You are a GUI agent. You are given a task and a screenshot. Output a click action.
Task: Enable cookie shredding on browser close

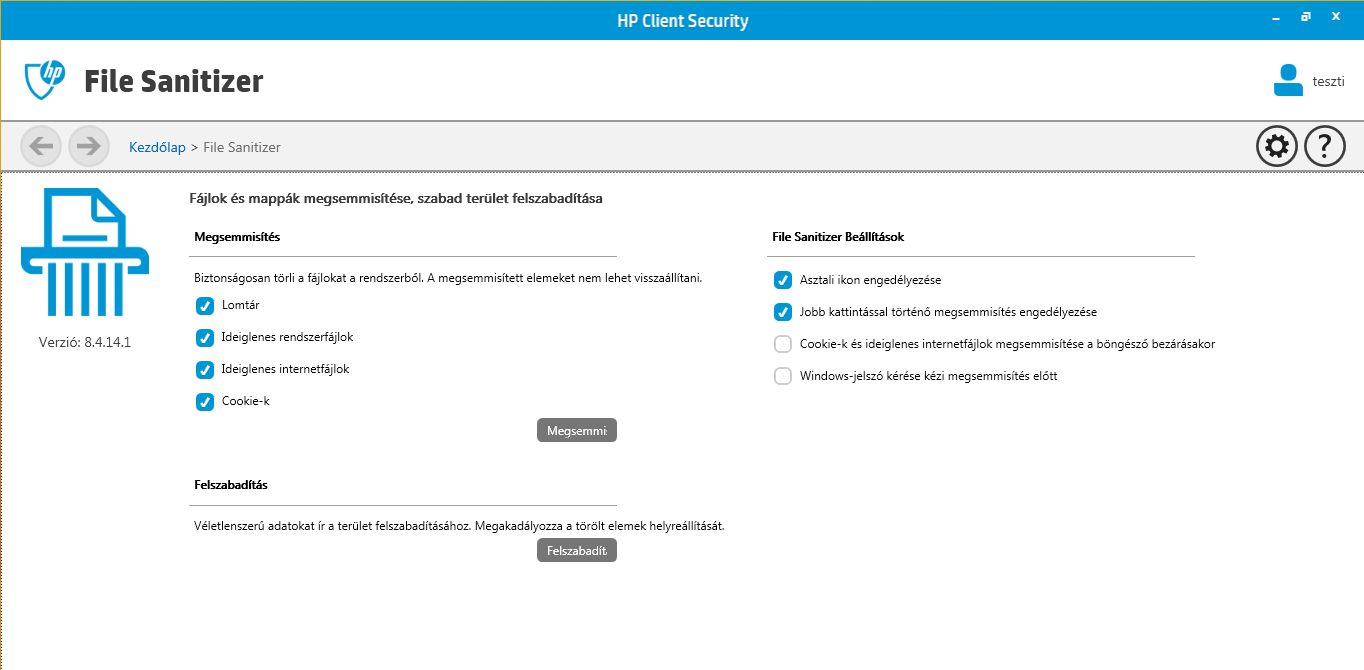[783, 345]
